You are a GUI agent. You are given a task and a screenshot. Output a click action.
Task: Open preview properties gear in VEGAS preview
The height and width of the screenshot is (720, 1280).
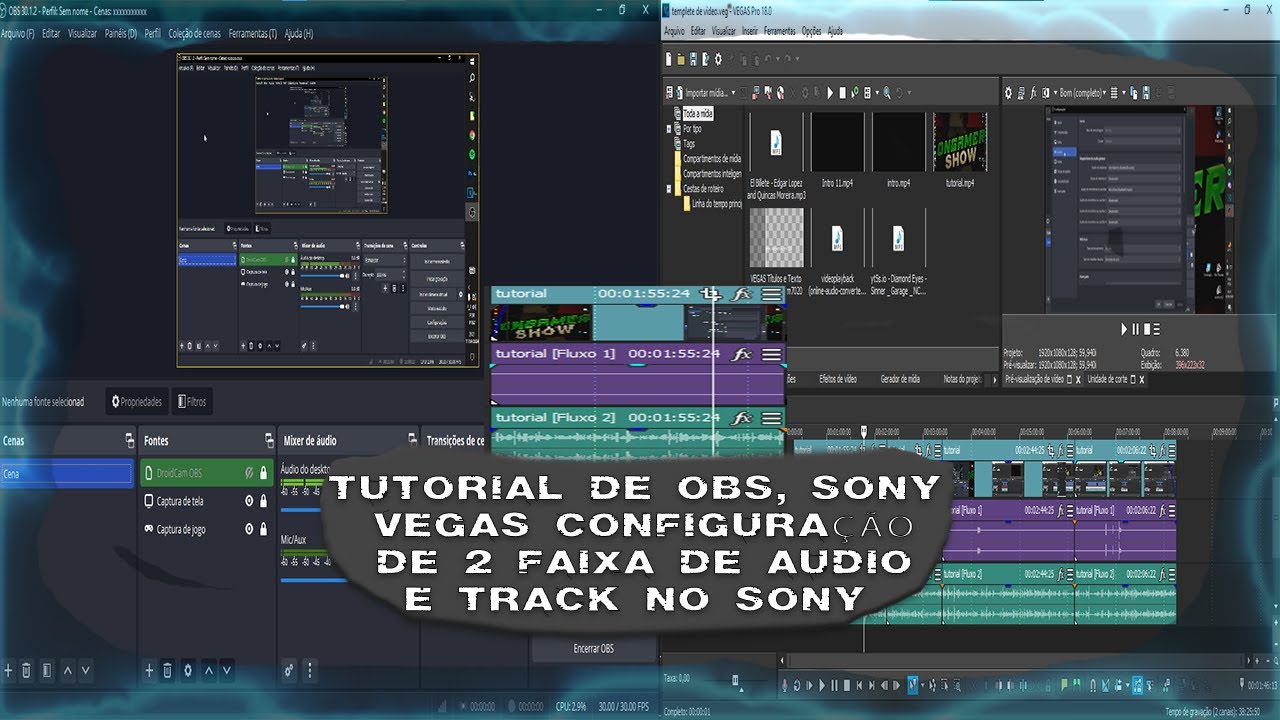[x=1008, y=92]
